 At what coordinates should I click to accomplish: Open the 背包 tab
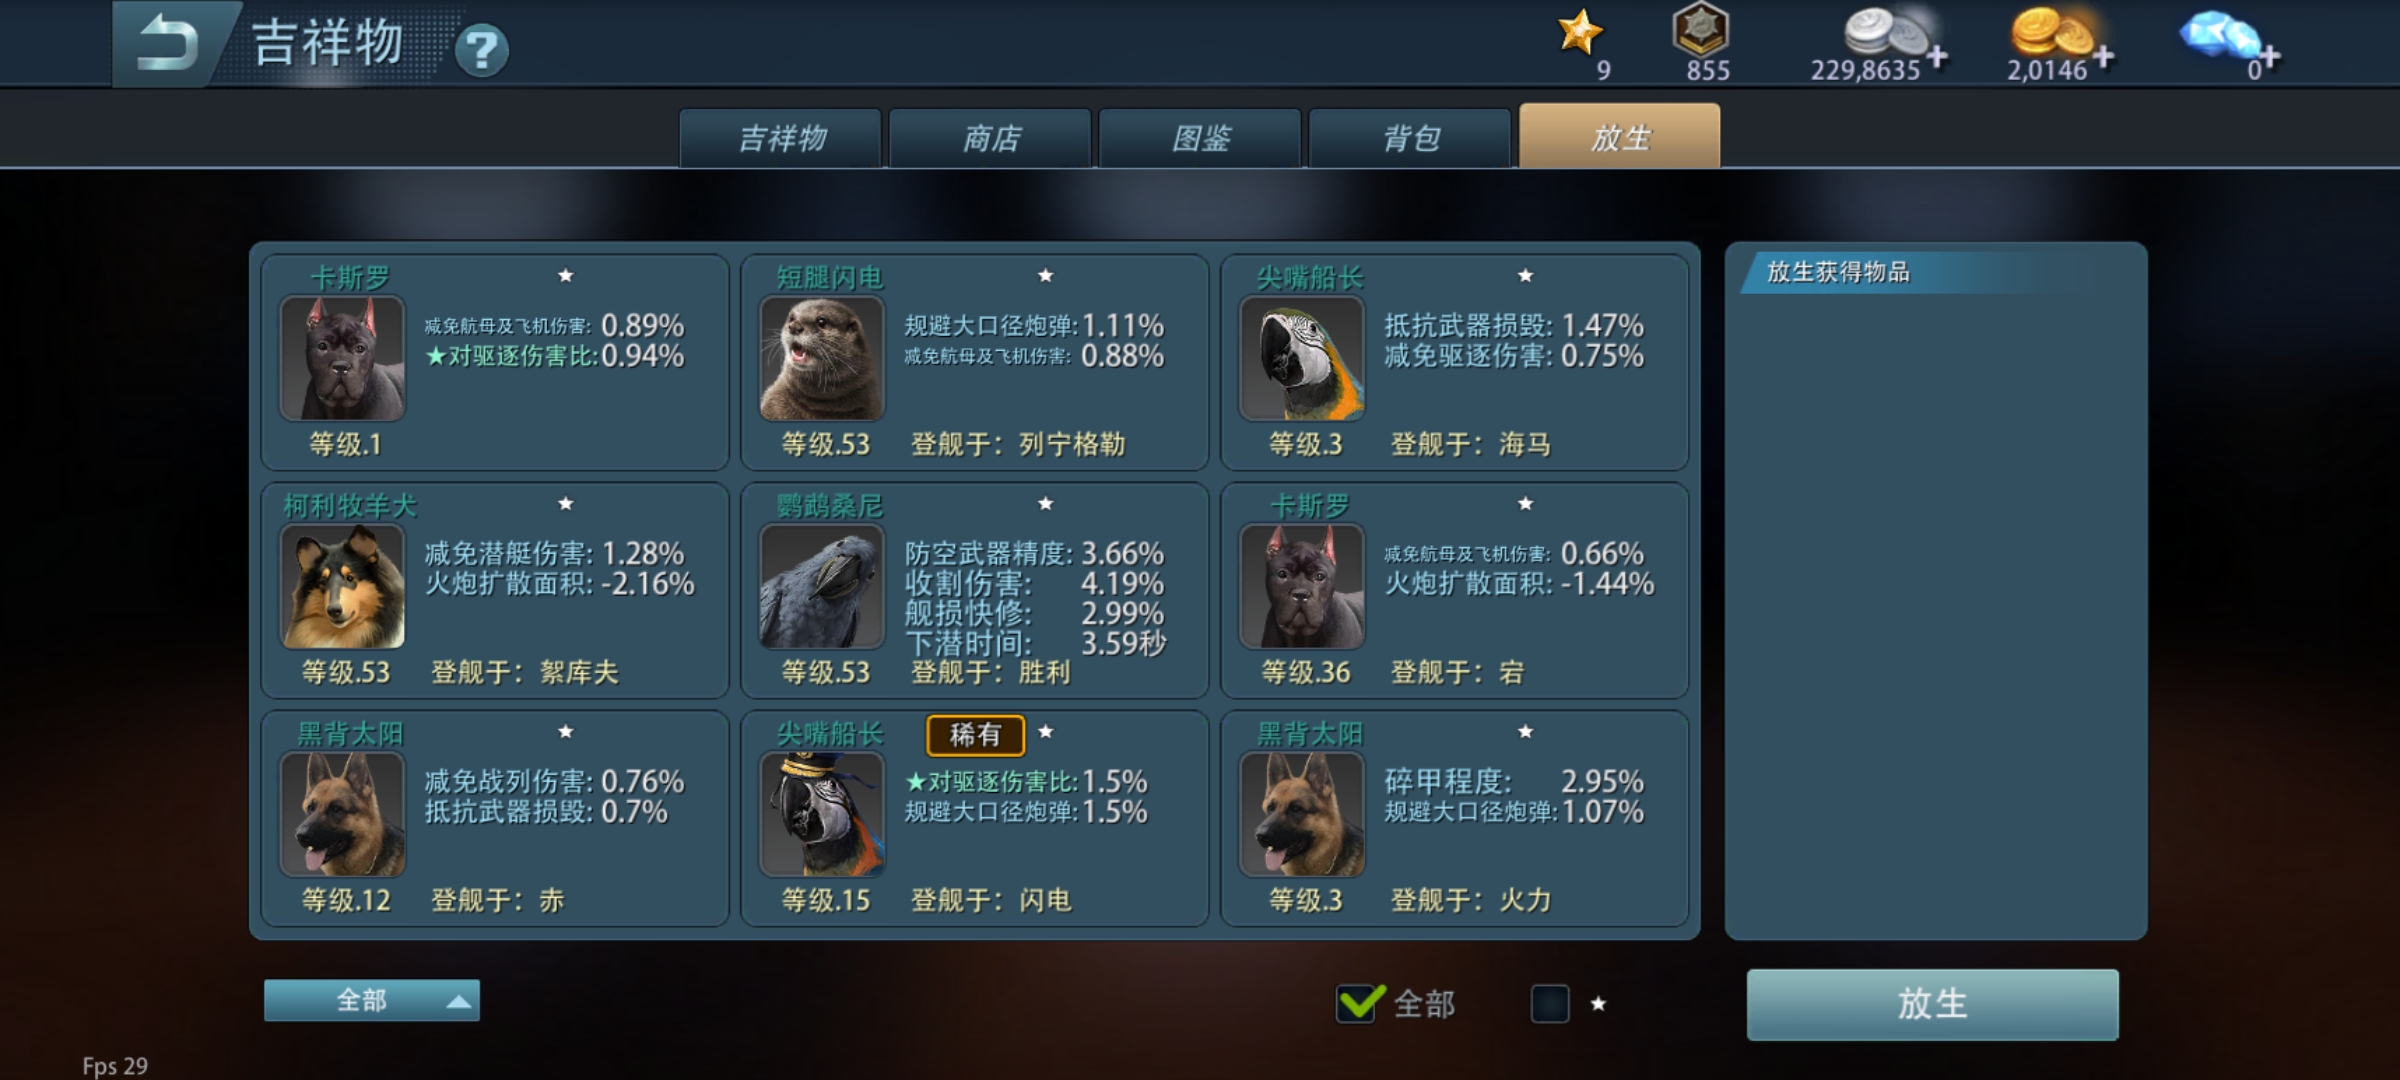1411,138
